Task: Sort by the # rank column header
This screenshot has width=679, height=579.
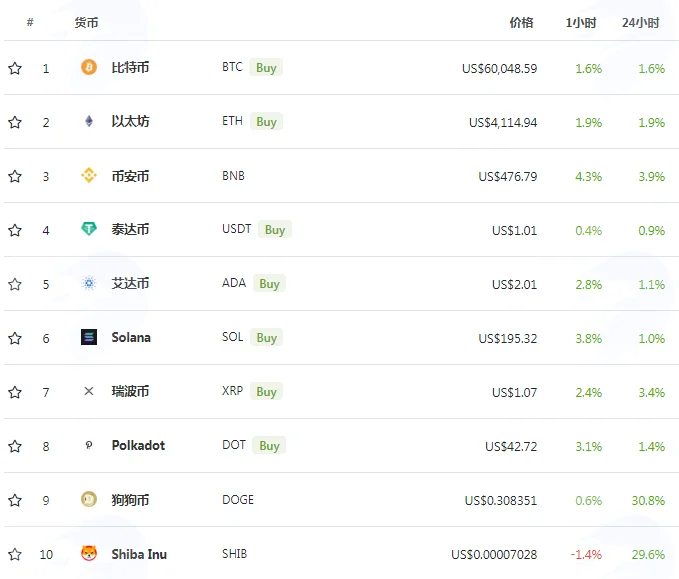Action: pyautogui.click(x=30, y=22)
